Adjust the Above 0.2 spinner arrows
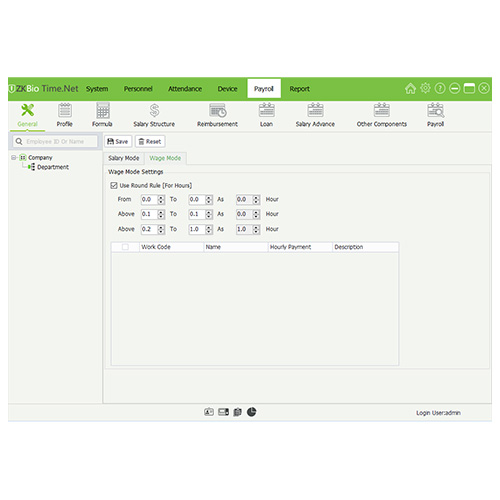This screenshot has width=500, height=500. pyautogui.click(x=161, y=229)
